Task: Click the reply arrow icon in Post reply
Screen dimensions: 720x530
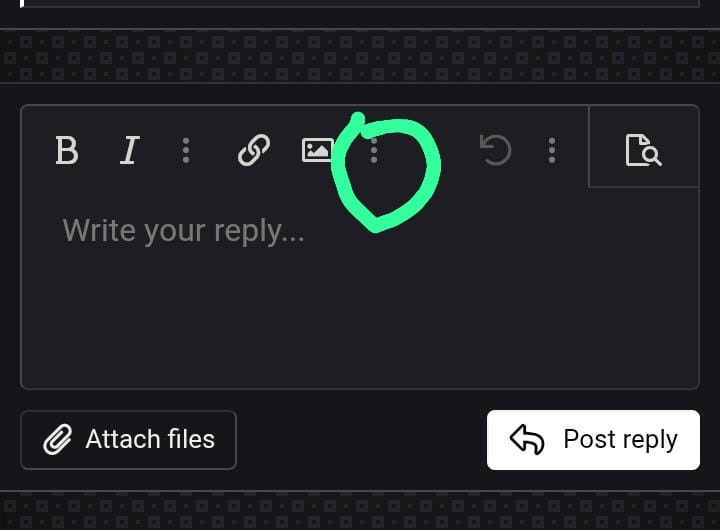Action: coord(527,440)
